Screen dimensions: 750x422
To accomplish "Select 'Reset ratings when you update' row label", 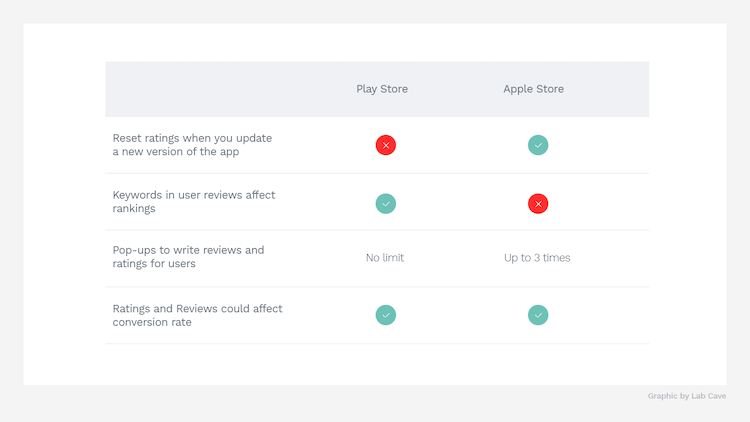I will click(x=192, y=138).
